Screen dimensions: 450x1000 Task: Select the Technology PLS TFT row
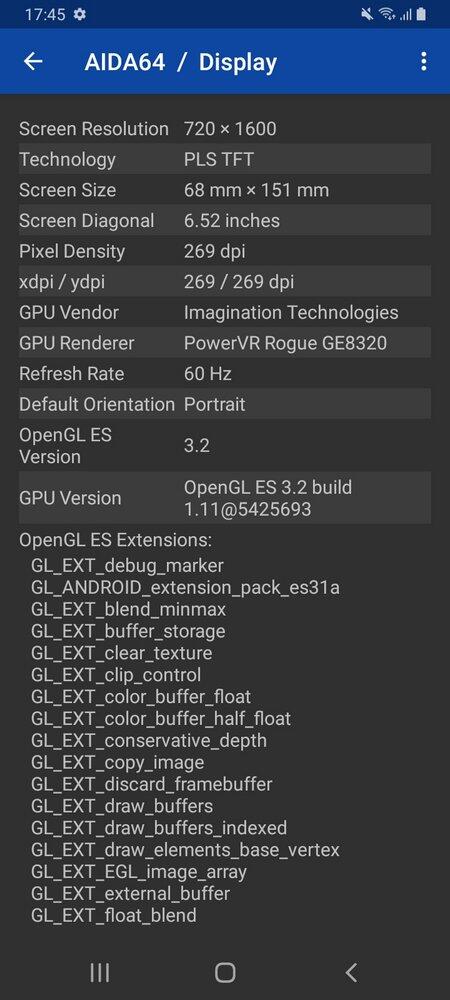pos(225,159)
